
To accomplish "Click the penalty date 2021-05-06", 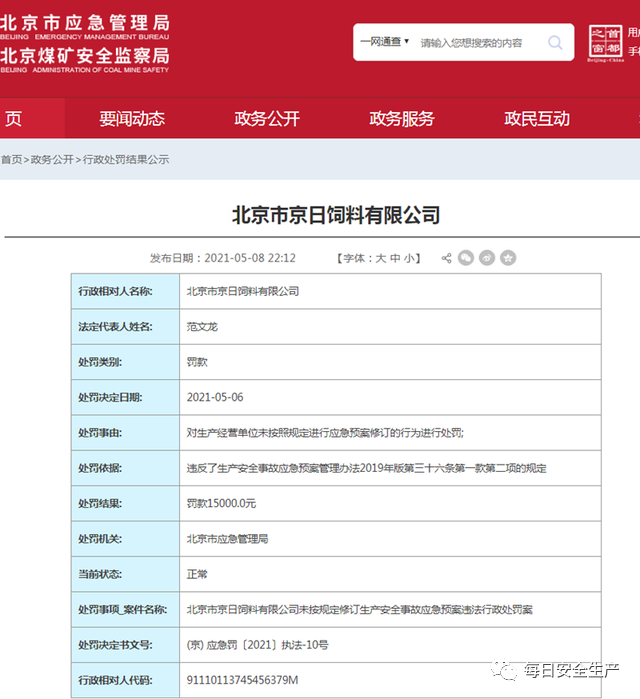I will click(x=215, y=397).
